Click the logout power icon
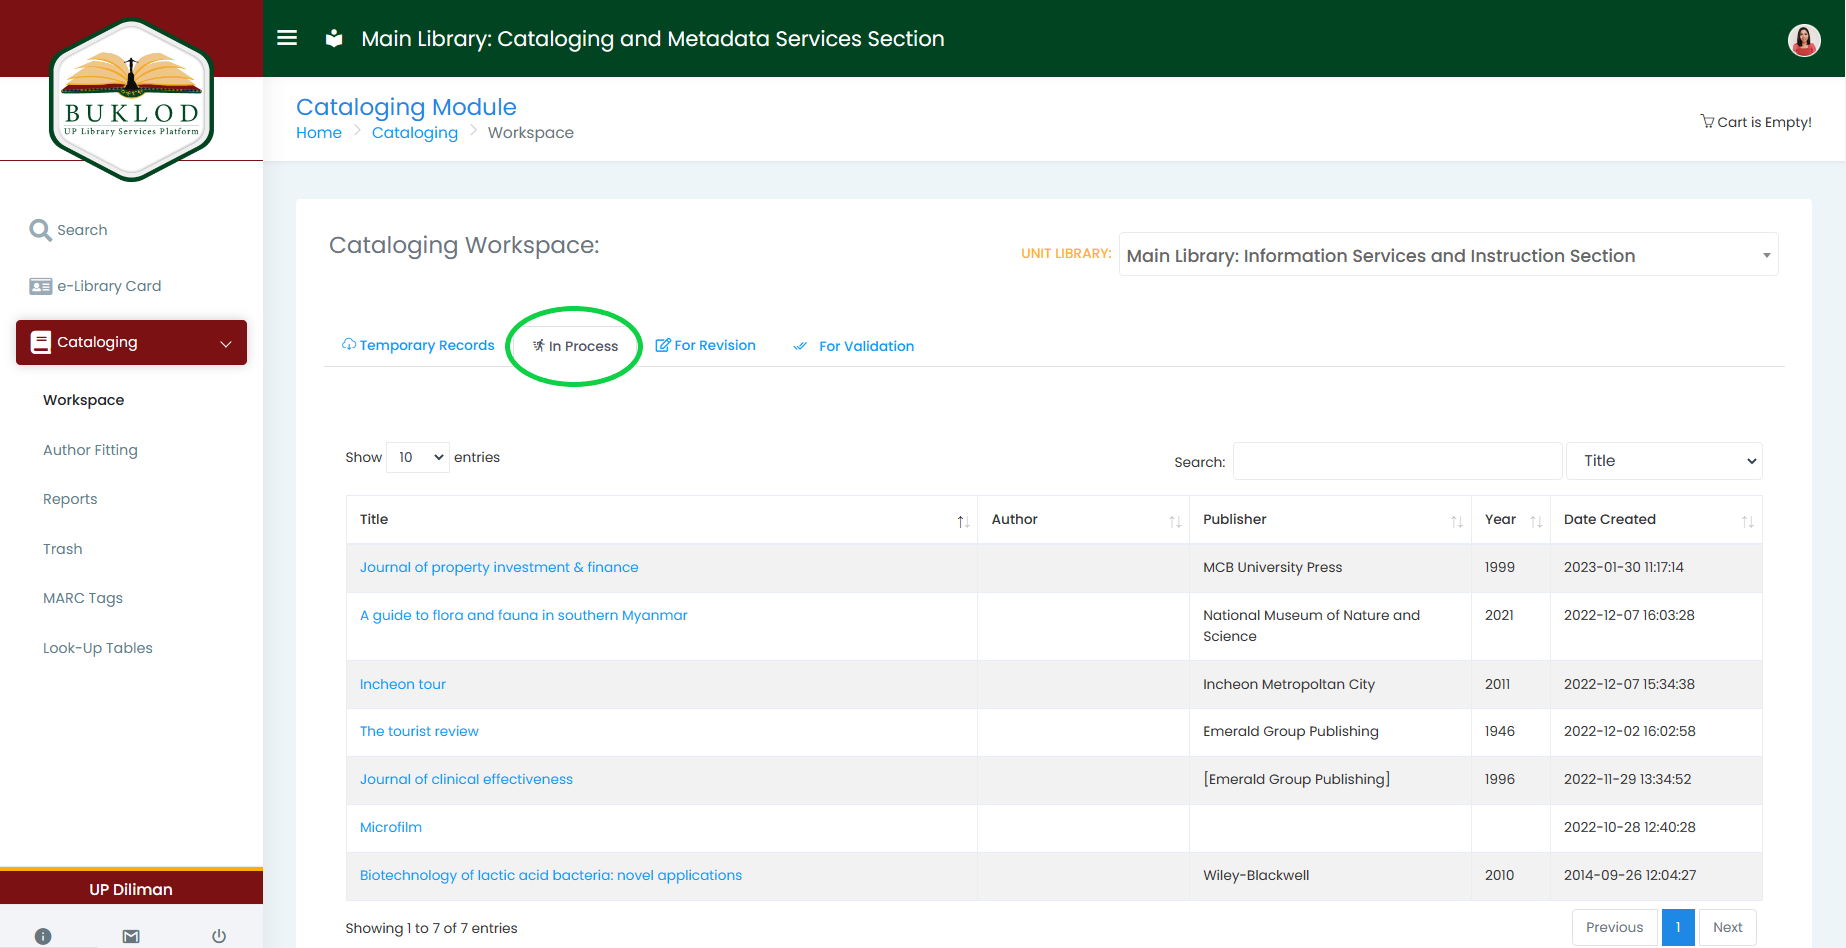 click(218, 936)
